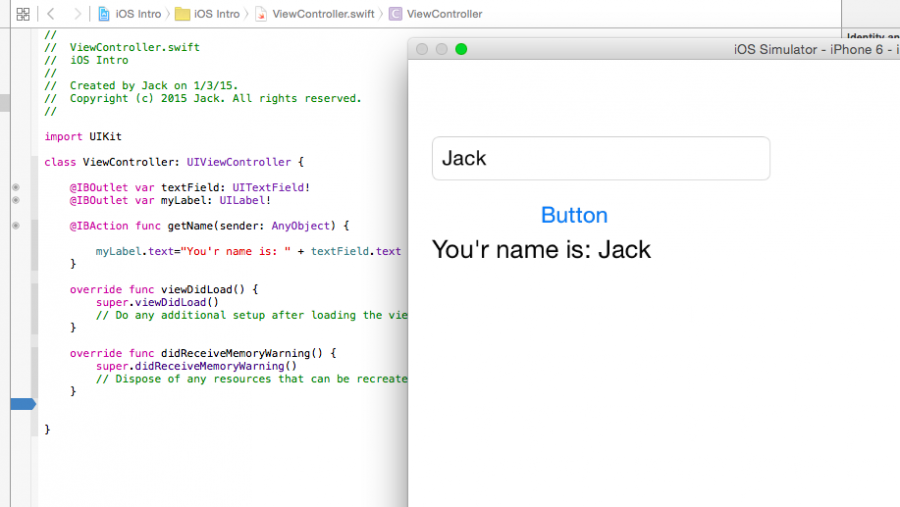Click the textField outlet connection circle
The width and height of the screenshot is (900, 507).
(x=15, y=187)
